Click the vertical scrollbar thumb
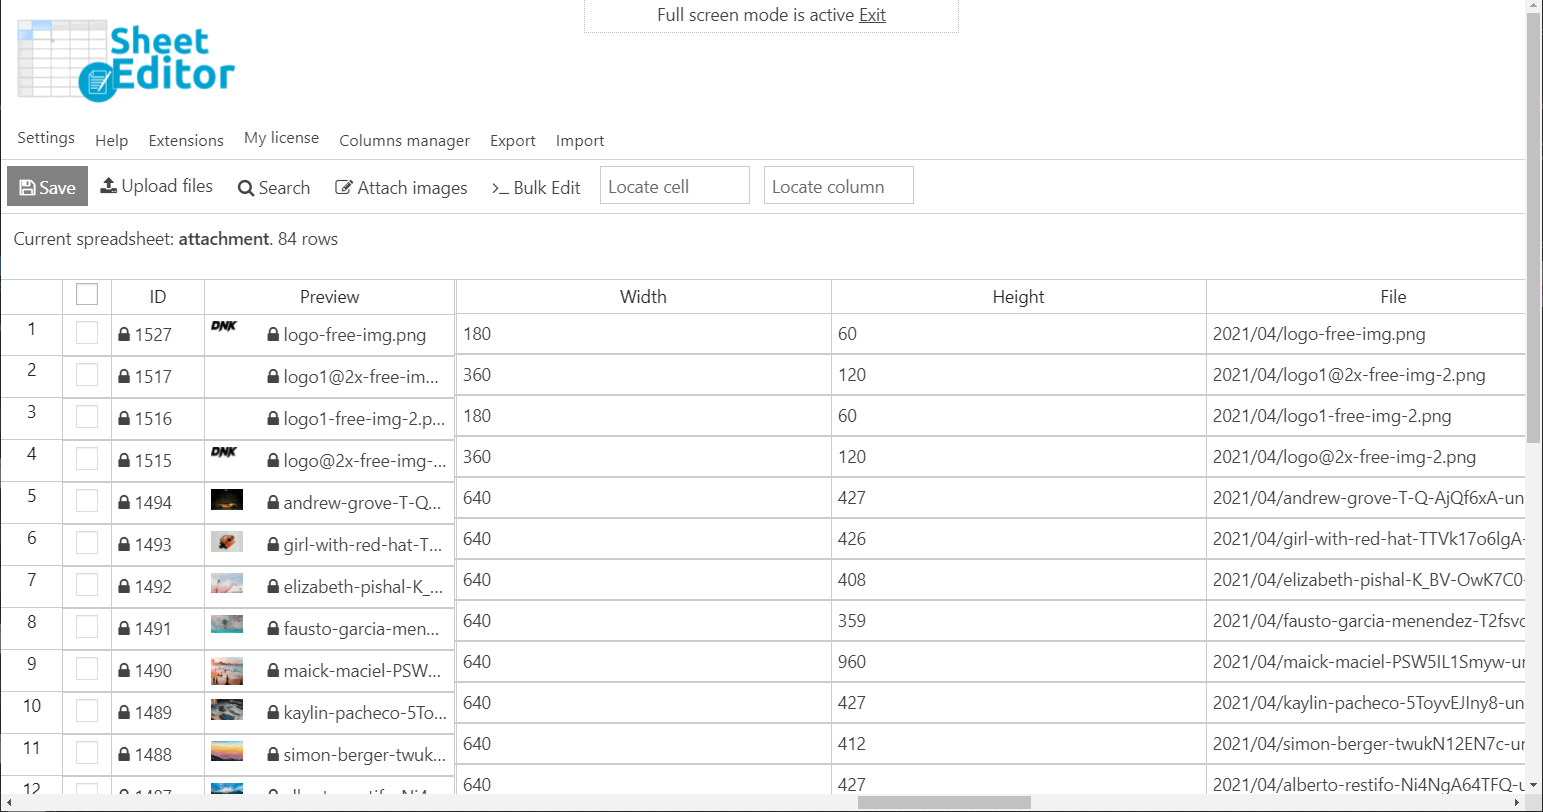 (1534, 228)
